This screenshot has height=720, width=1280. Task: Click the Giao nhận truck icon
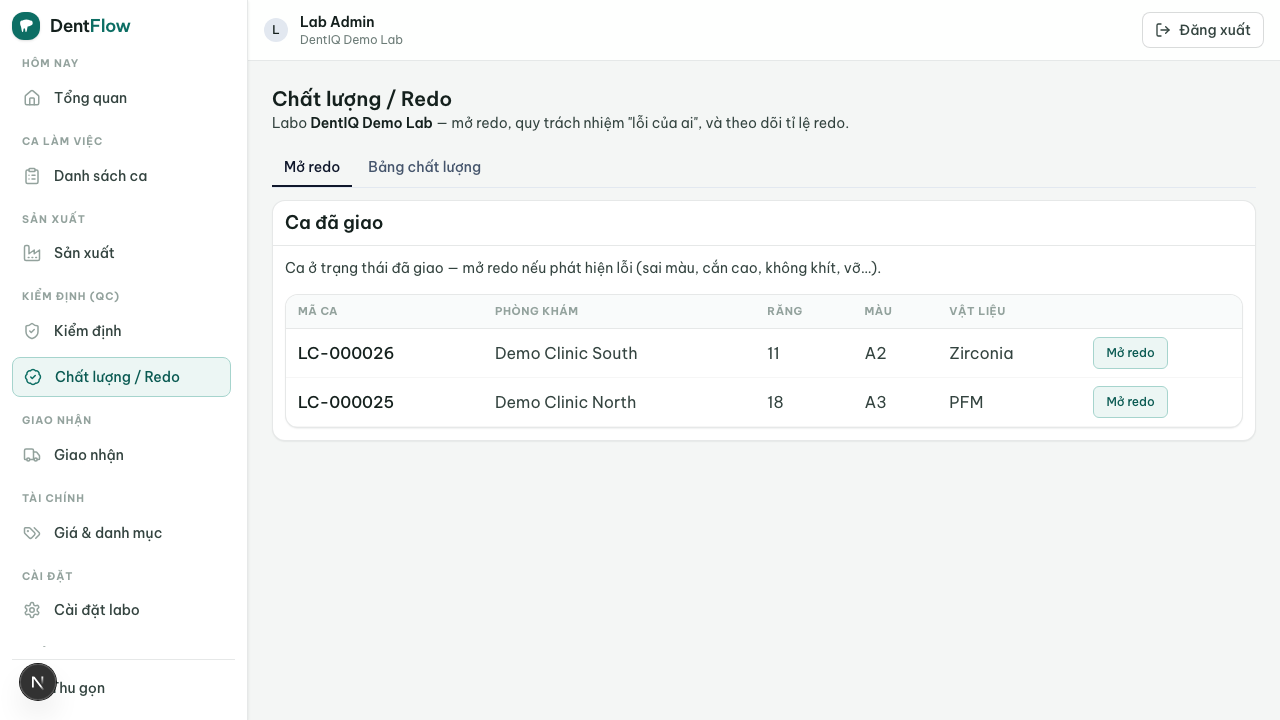click(x=32, y=455)
